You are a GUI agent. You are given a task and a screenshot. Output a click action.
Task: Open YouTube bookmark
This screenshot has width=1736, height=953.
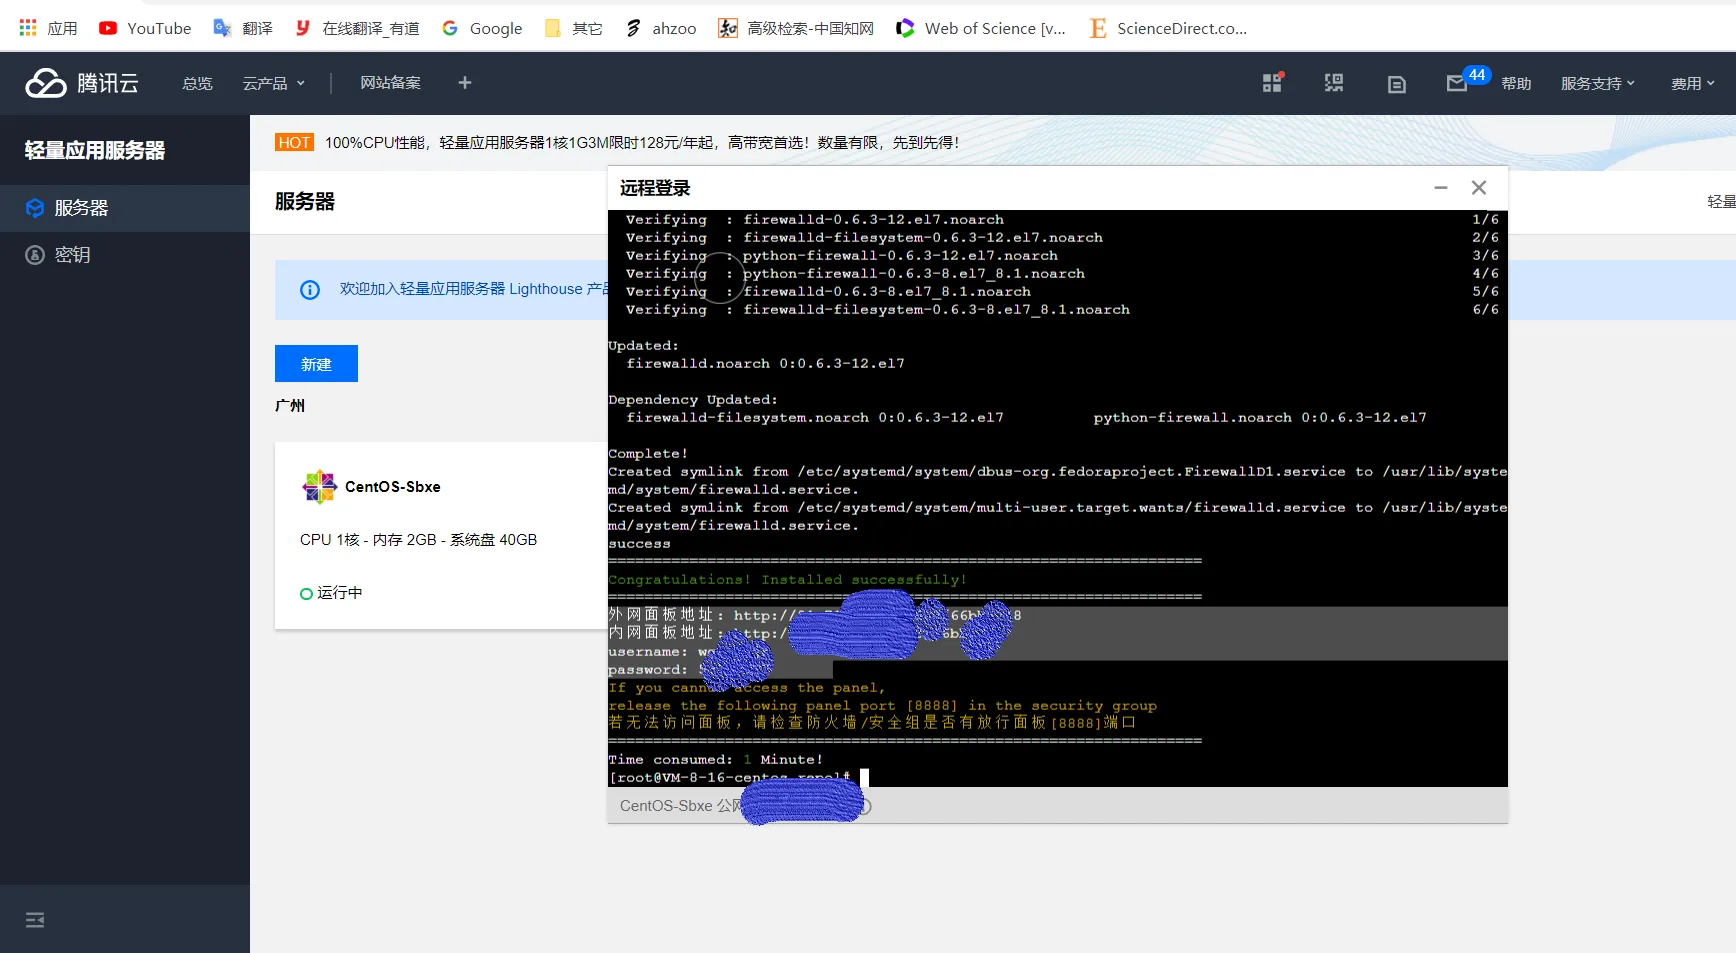tap(145, 29)
